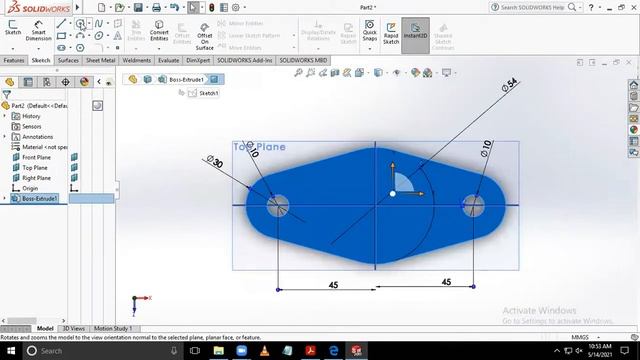
Task: Click Offset On Surface tool
Action: [x=204, y=36]
